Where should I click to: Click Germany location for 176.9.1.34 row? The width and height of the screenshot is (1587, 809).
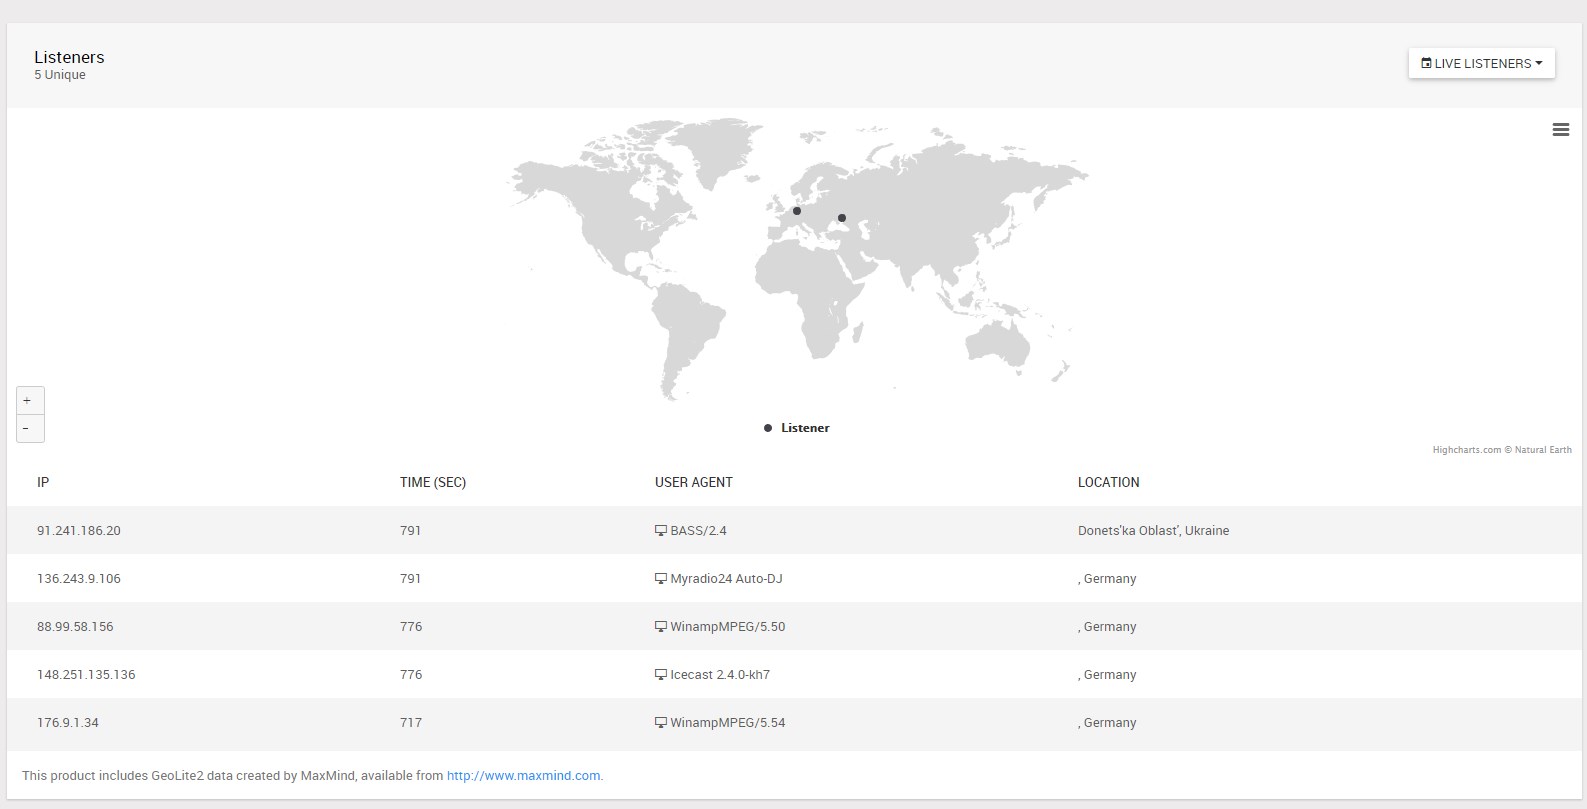(x=1107, y=722)
